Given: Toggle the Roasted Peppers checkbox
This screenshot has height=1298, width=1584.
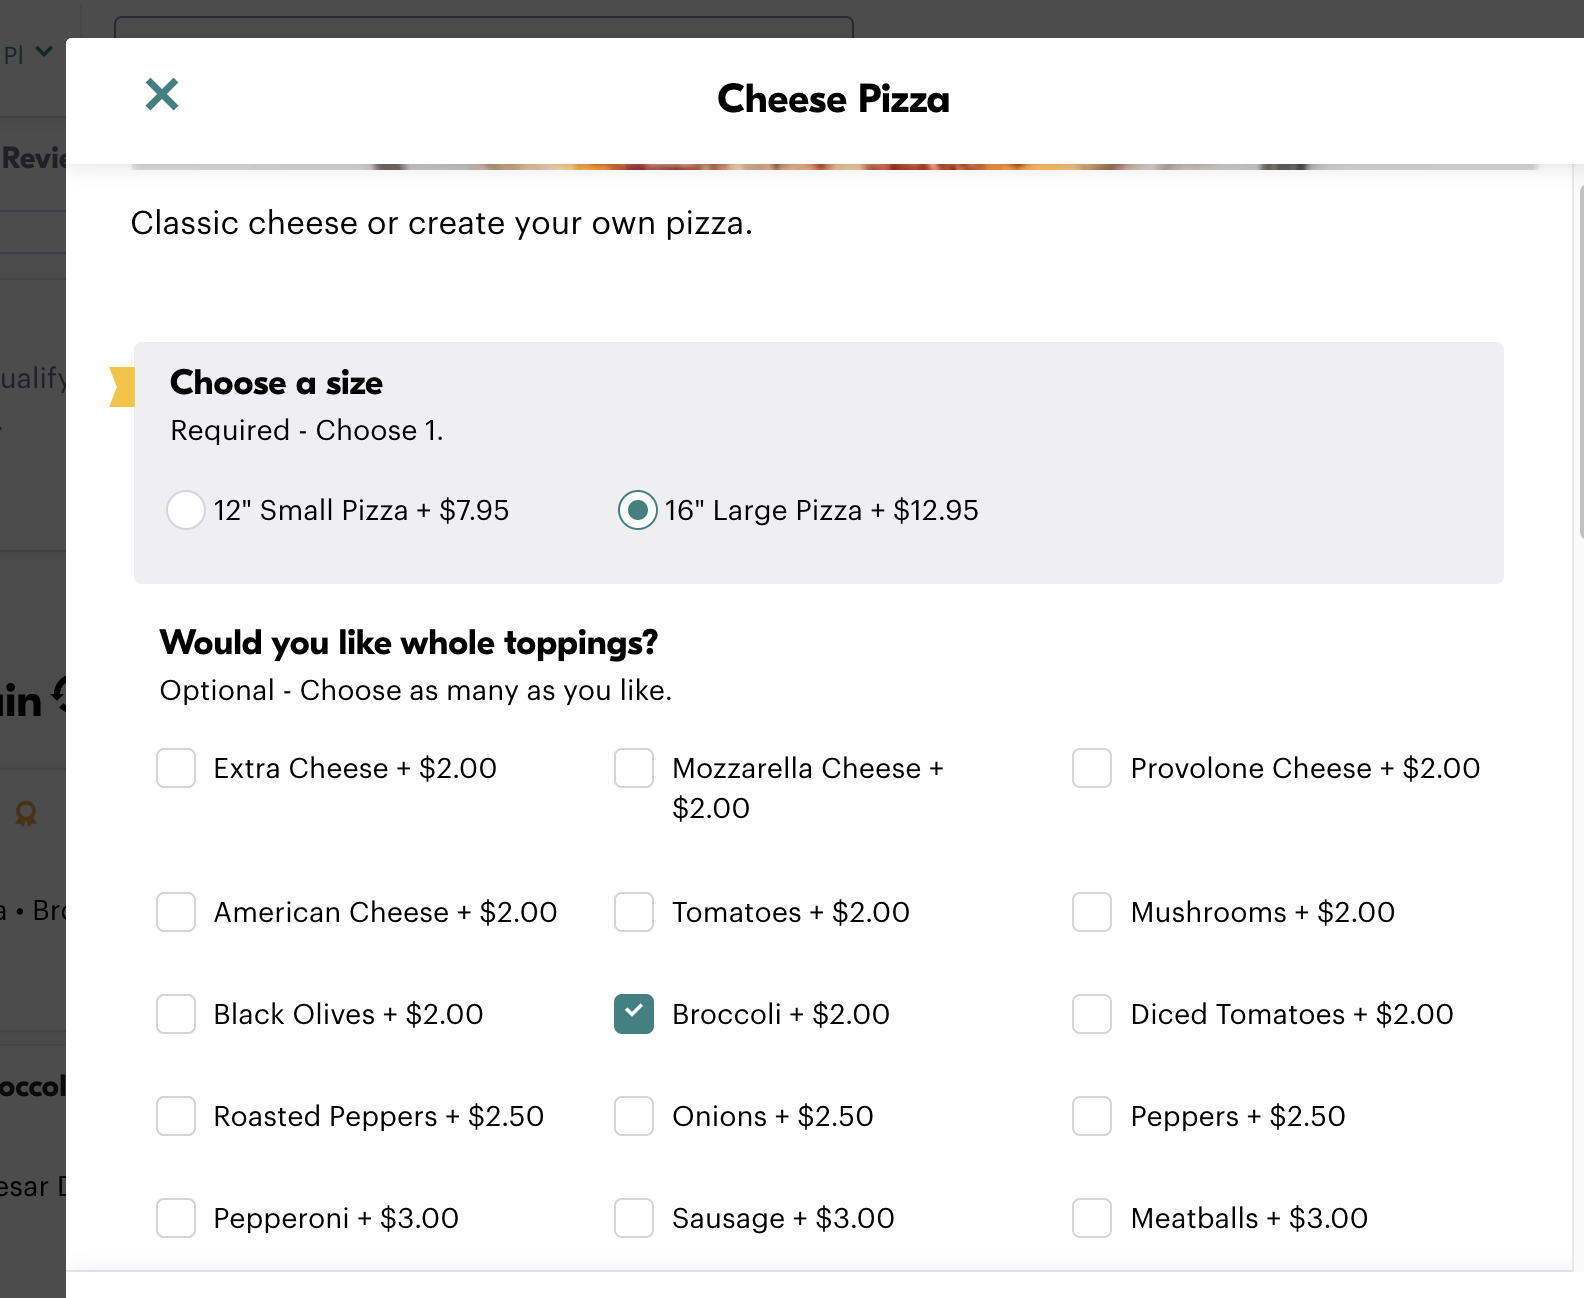Looking at the screenshot, I should point(176,1116).
